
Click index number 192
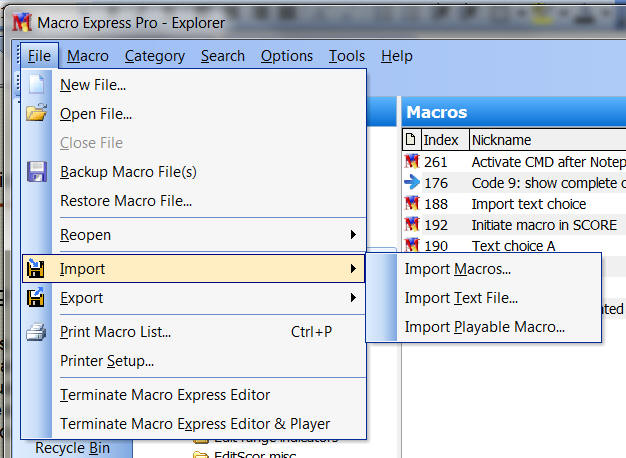(436, 225)
